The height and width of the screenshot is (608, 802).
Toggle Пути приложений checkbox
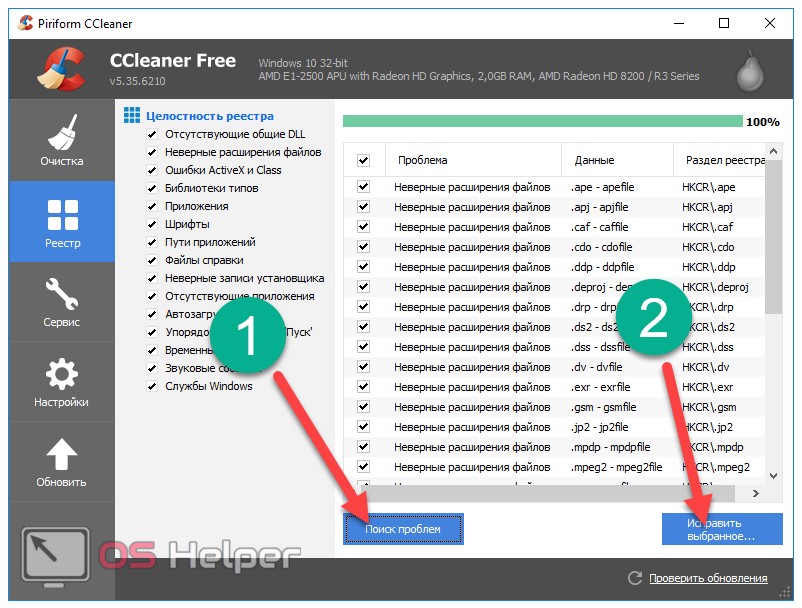point(152,242)
